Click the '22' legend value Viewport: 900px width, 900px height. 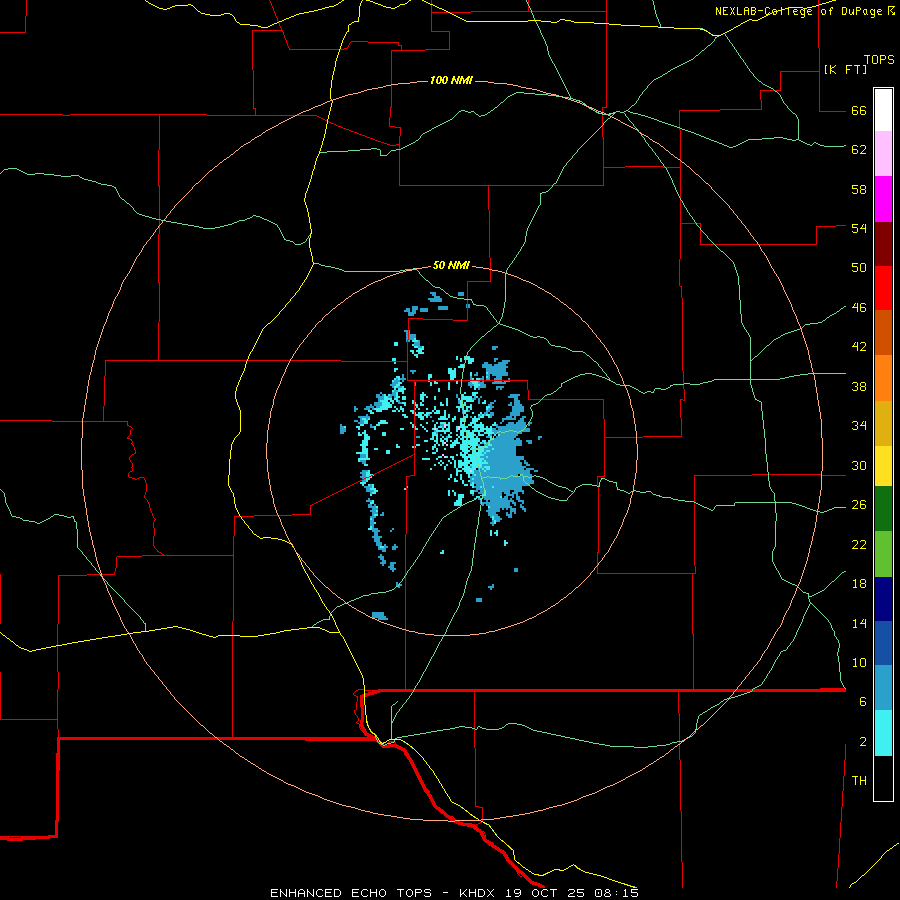click(x=859, y=544)
